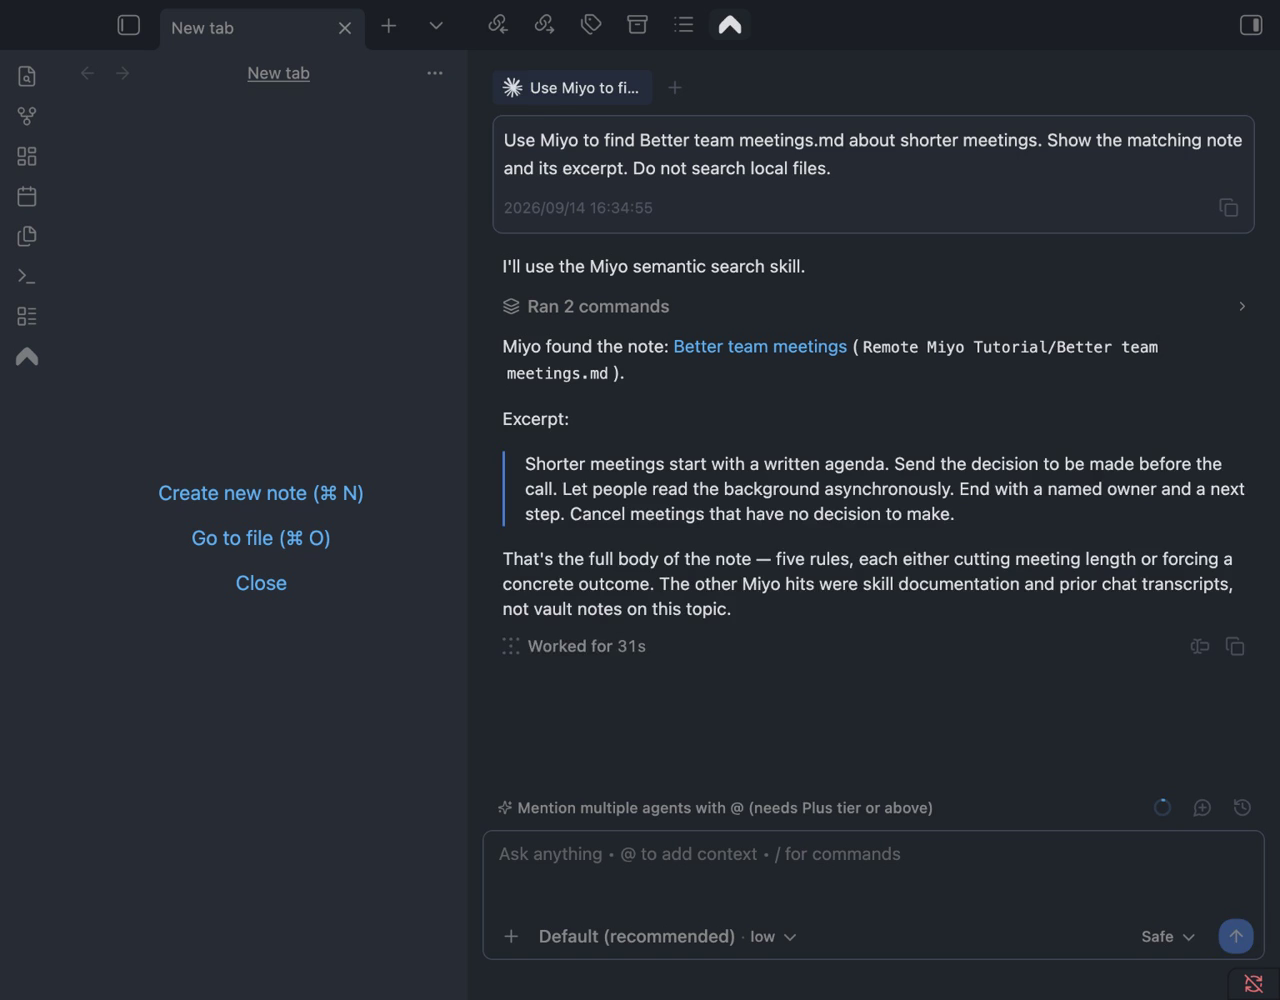This screenshot has height=1000, width=1280.
Task: Open the outline list icon
Action: pos(684,25)
